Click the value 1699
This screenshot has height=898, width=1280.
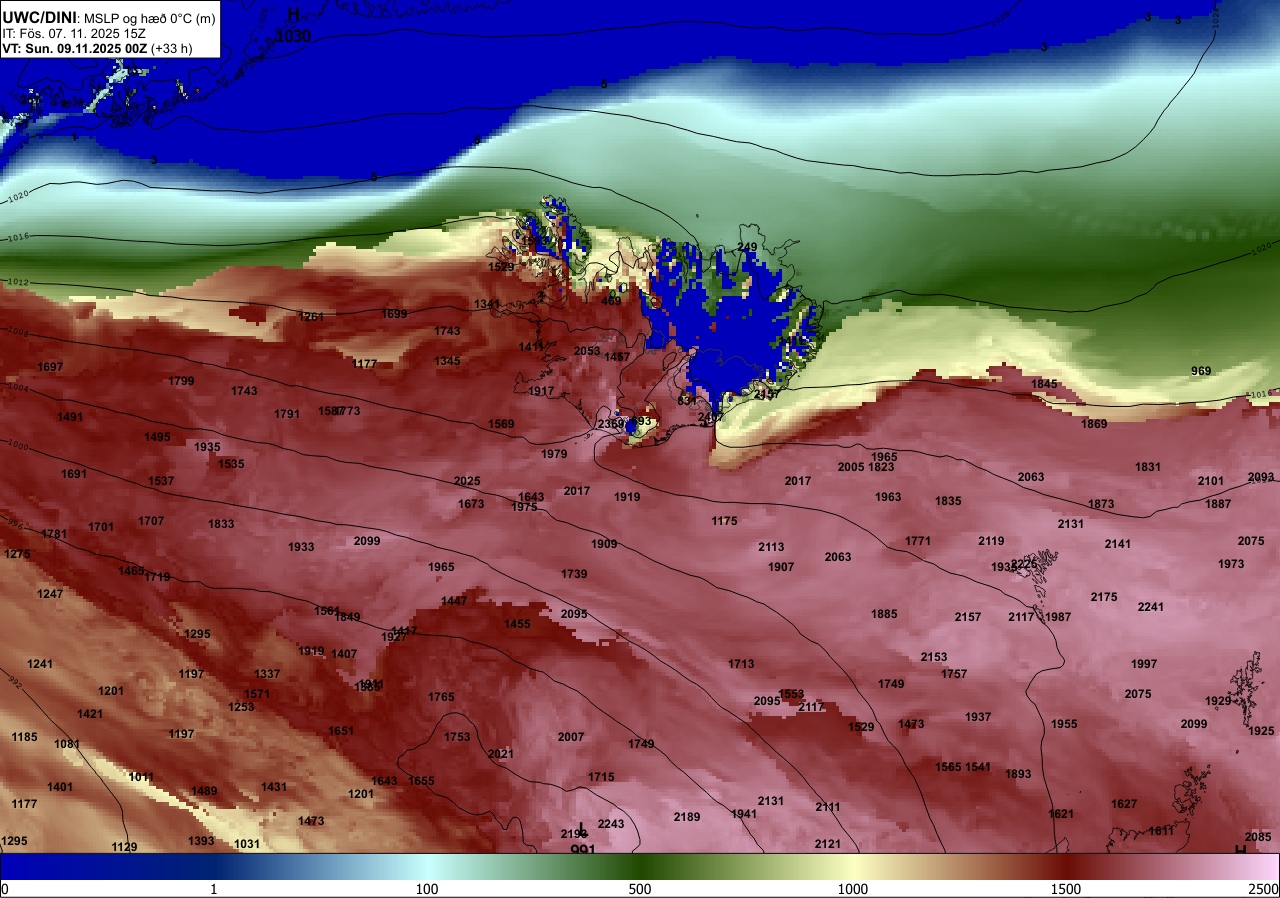[x=394, y=314]
